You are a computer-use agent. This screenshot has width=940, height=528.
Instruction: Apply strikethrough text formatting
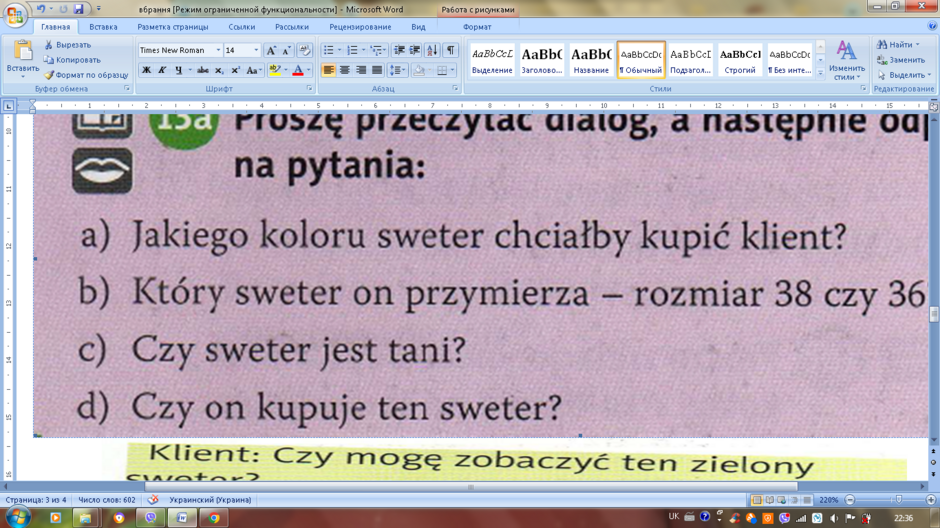point(203,70)
